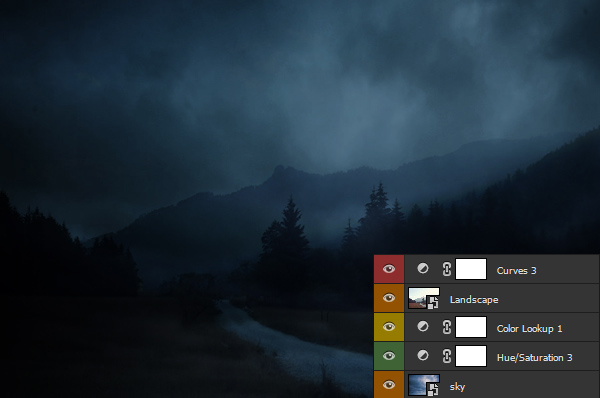Viewport: 600px width, 398px height.
Task: Click the Curves 3 adjustment icon
Action: (x=423, y=269)
